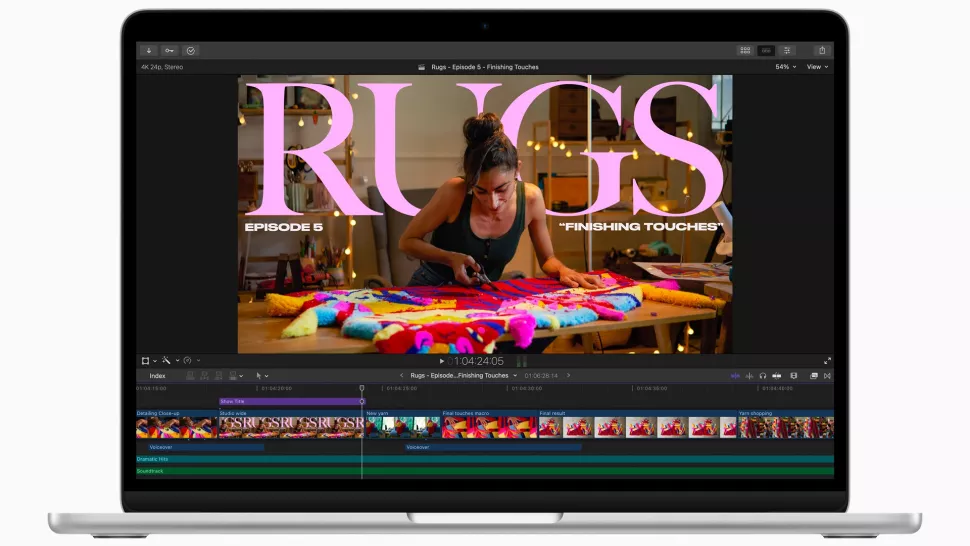This screenshot has width=970, height=546.
Task: Open Background Tasks checkmark icon
Action: pyautogui.click(x=191, y=50)
